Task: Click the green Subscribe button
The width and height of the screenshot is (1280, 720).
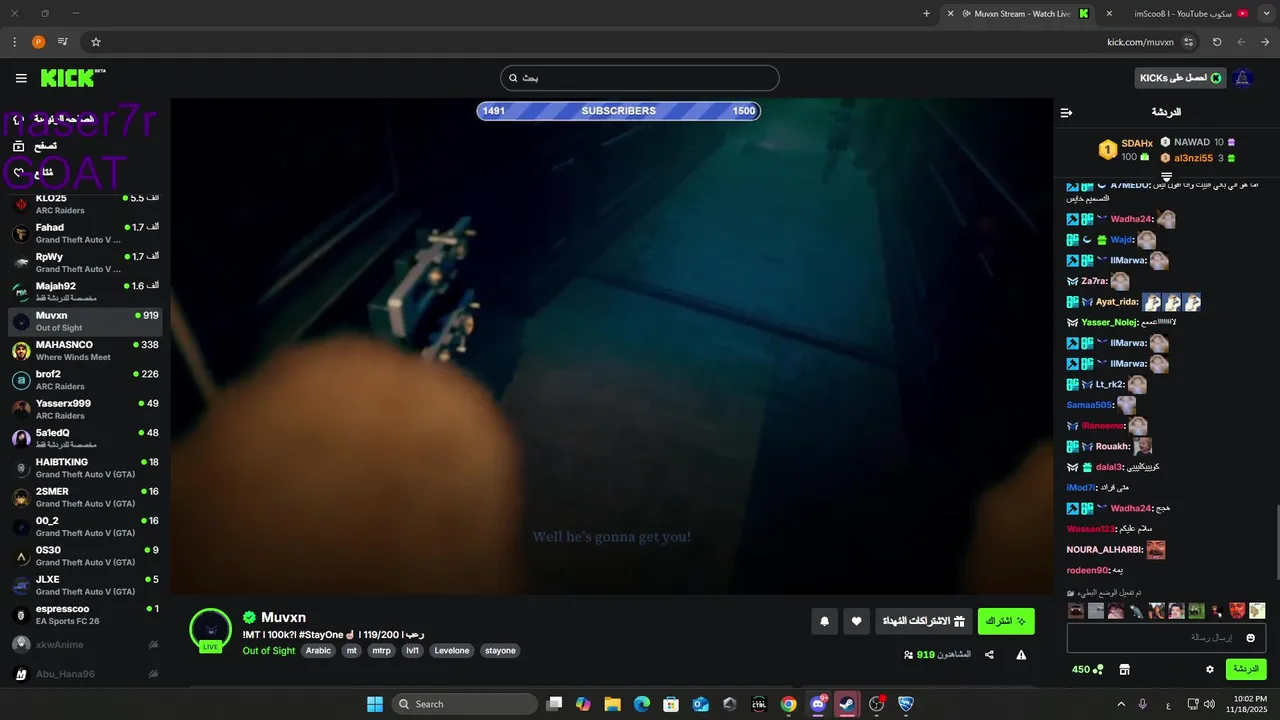Action: [1006, 621]
